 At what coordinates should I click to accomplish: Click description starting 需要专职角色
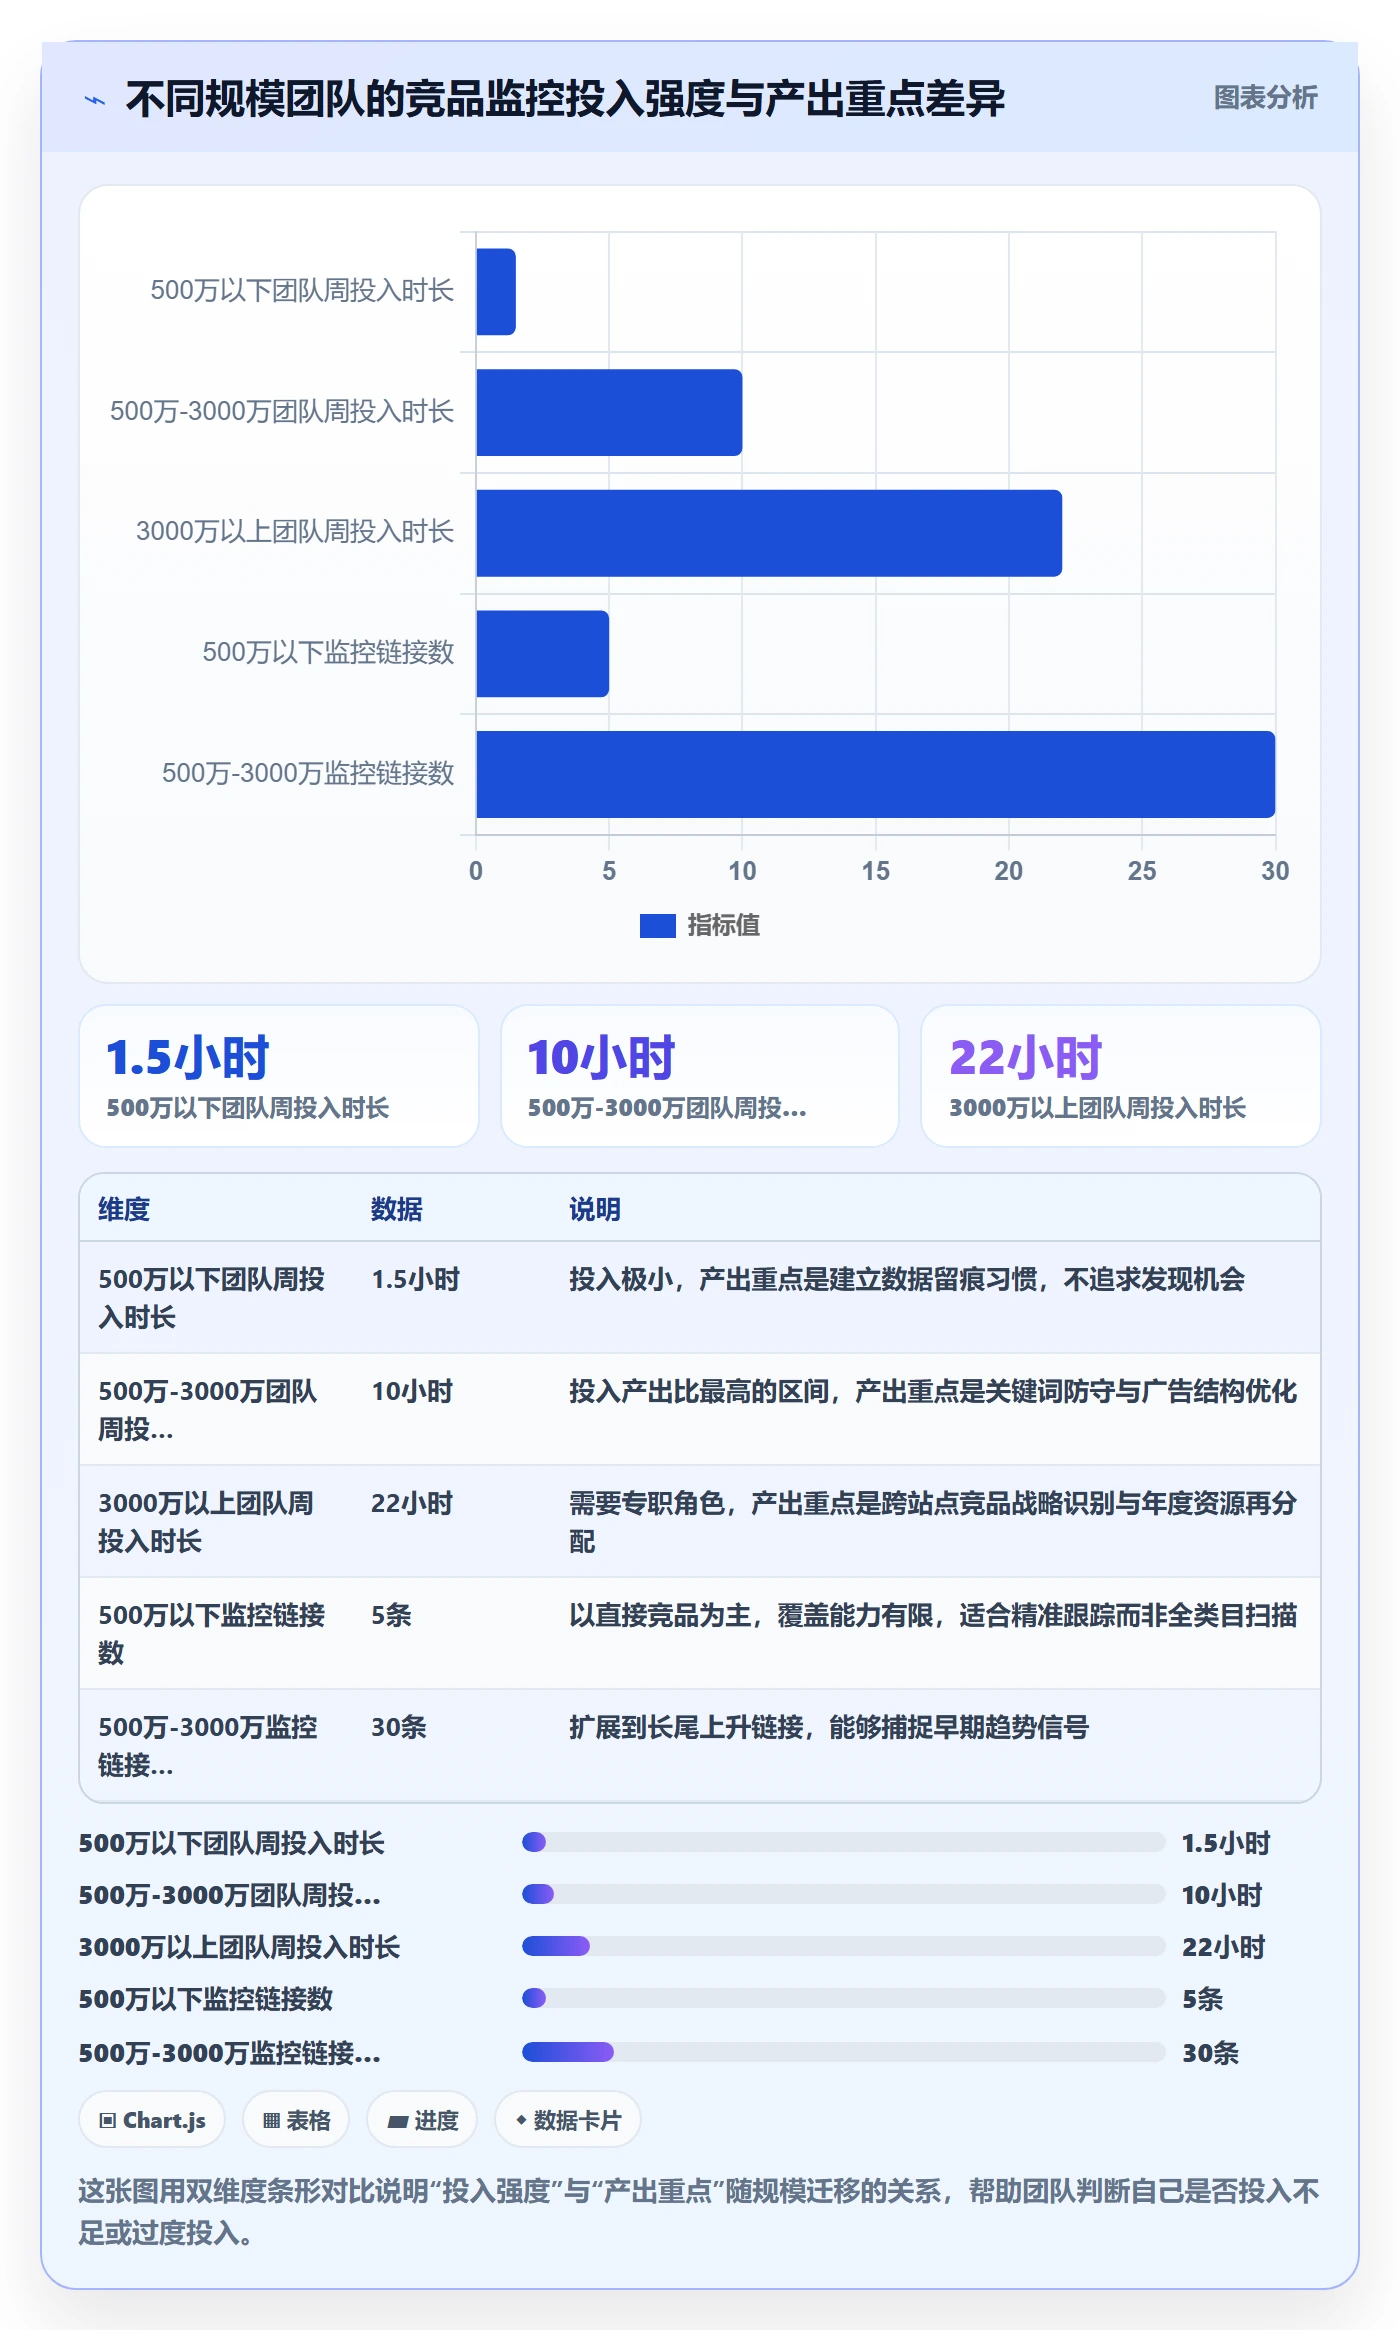pos(933,1523)
